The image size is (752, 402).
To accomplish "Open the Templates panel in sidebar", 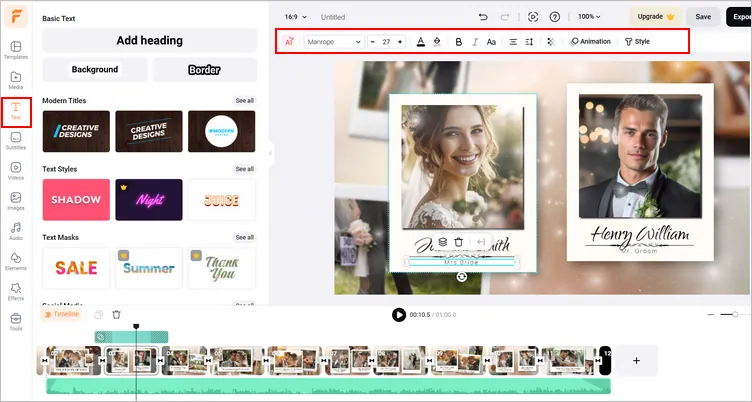I will tap(16, 50).
